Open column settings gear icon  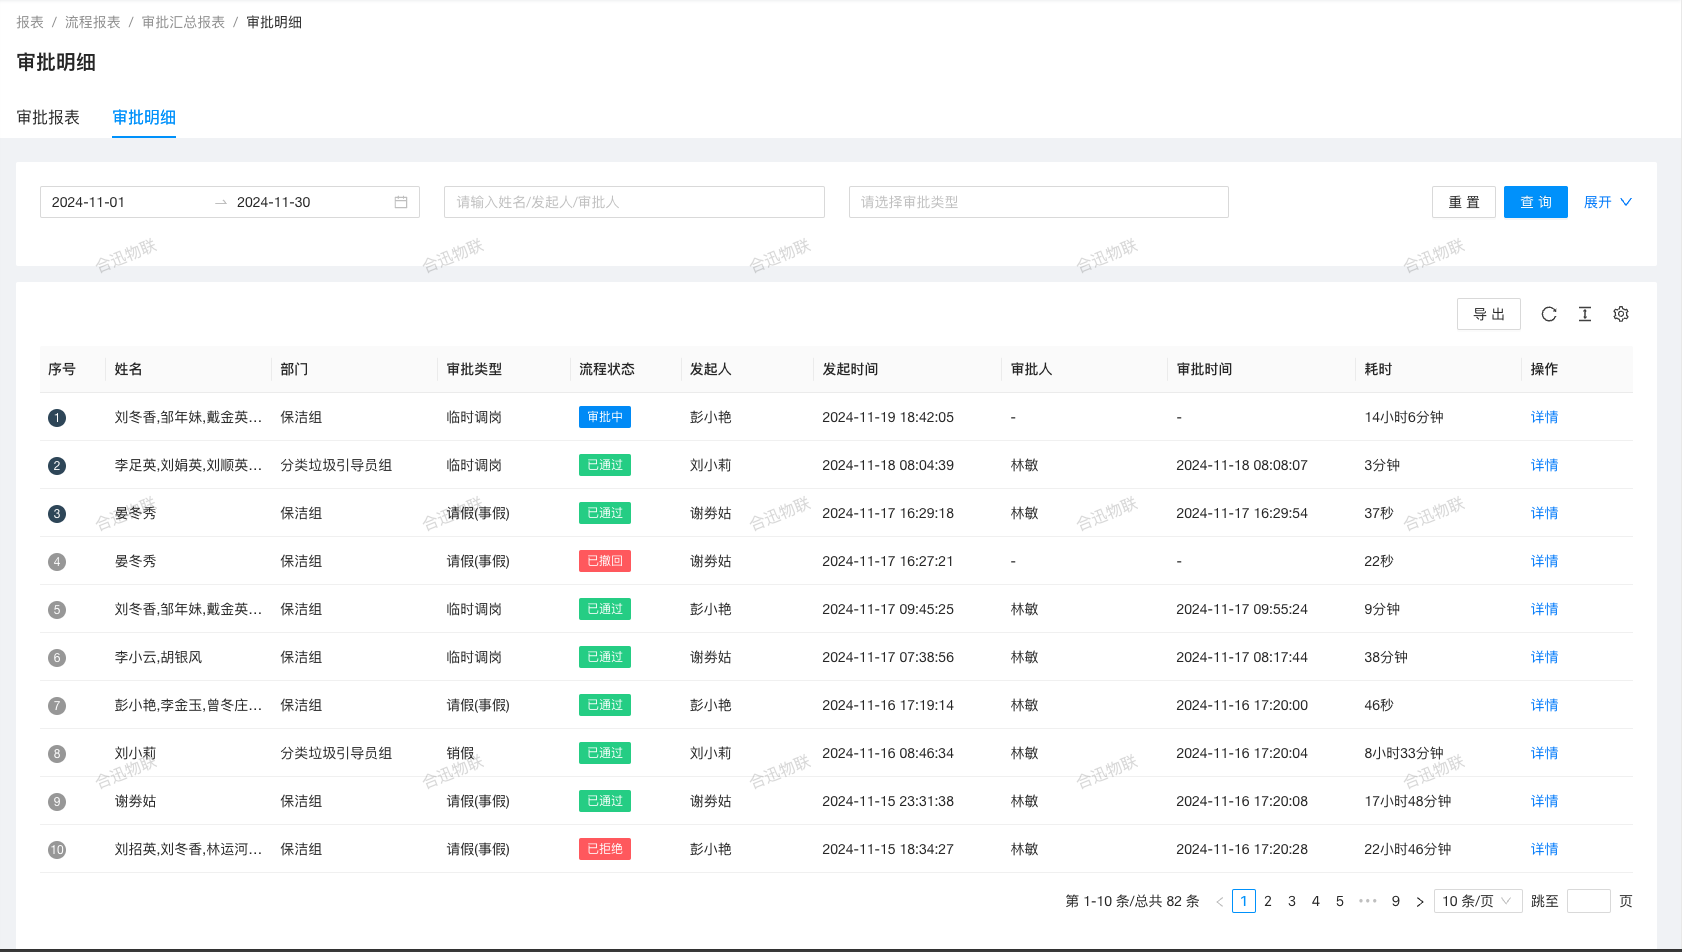(x=1621, y=314)
